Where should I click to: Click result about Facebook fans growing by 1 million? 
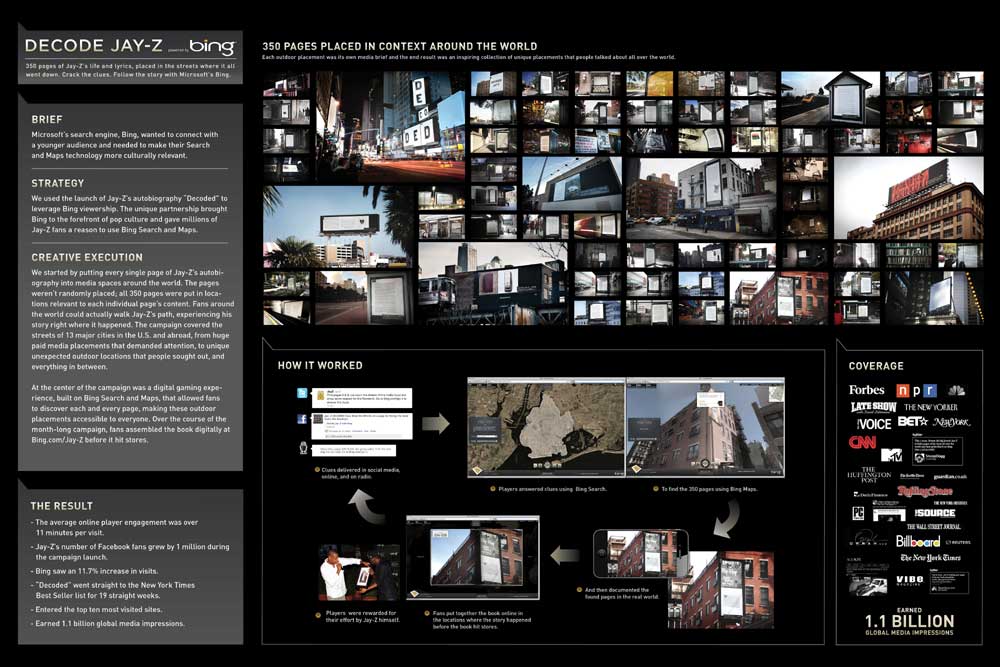tap(132, 552)
